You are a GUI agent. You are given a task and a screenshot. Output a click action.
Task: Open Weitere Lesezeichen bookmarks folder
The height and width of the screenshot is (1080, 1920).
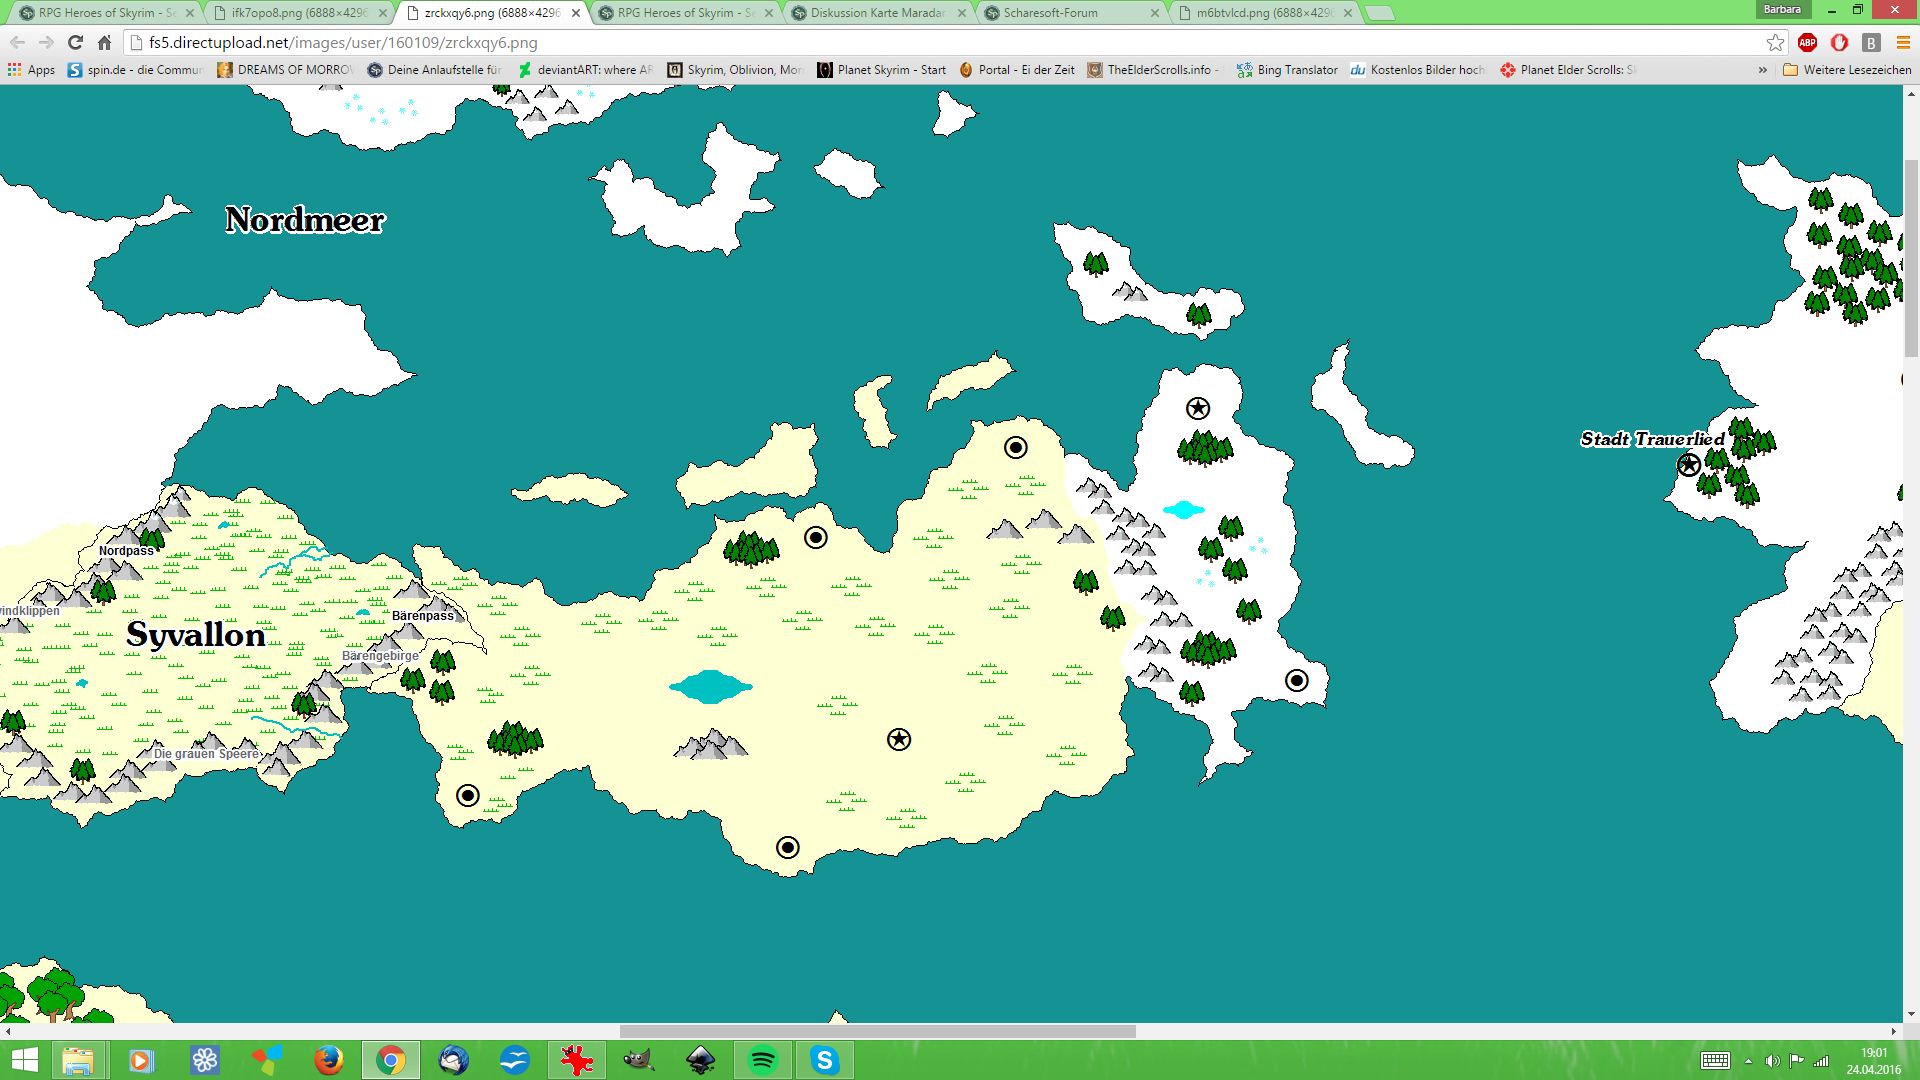[x=1847, y=70]
